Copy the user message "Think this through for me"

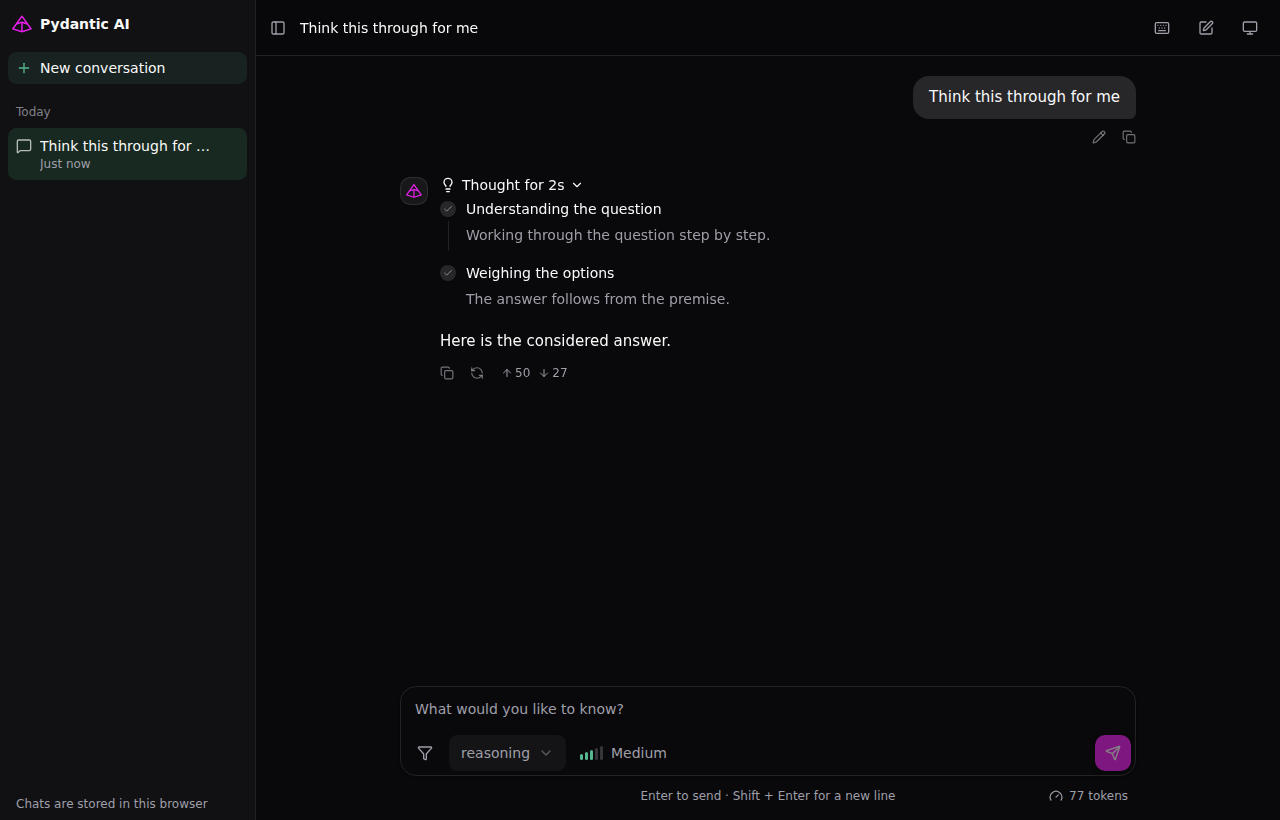click(1129, 137)
